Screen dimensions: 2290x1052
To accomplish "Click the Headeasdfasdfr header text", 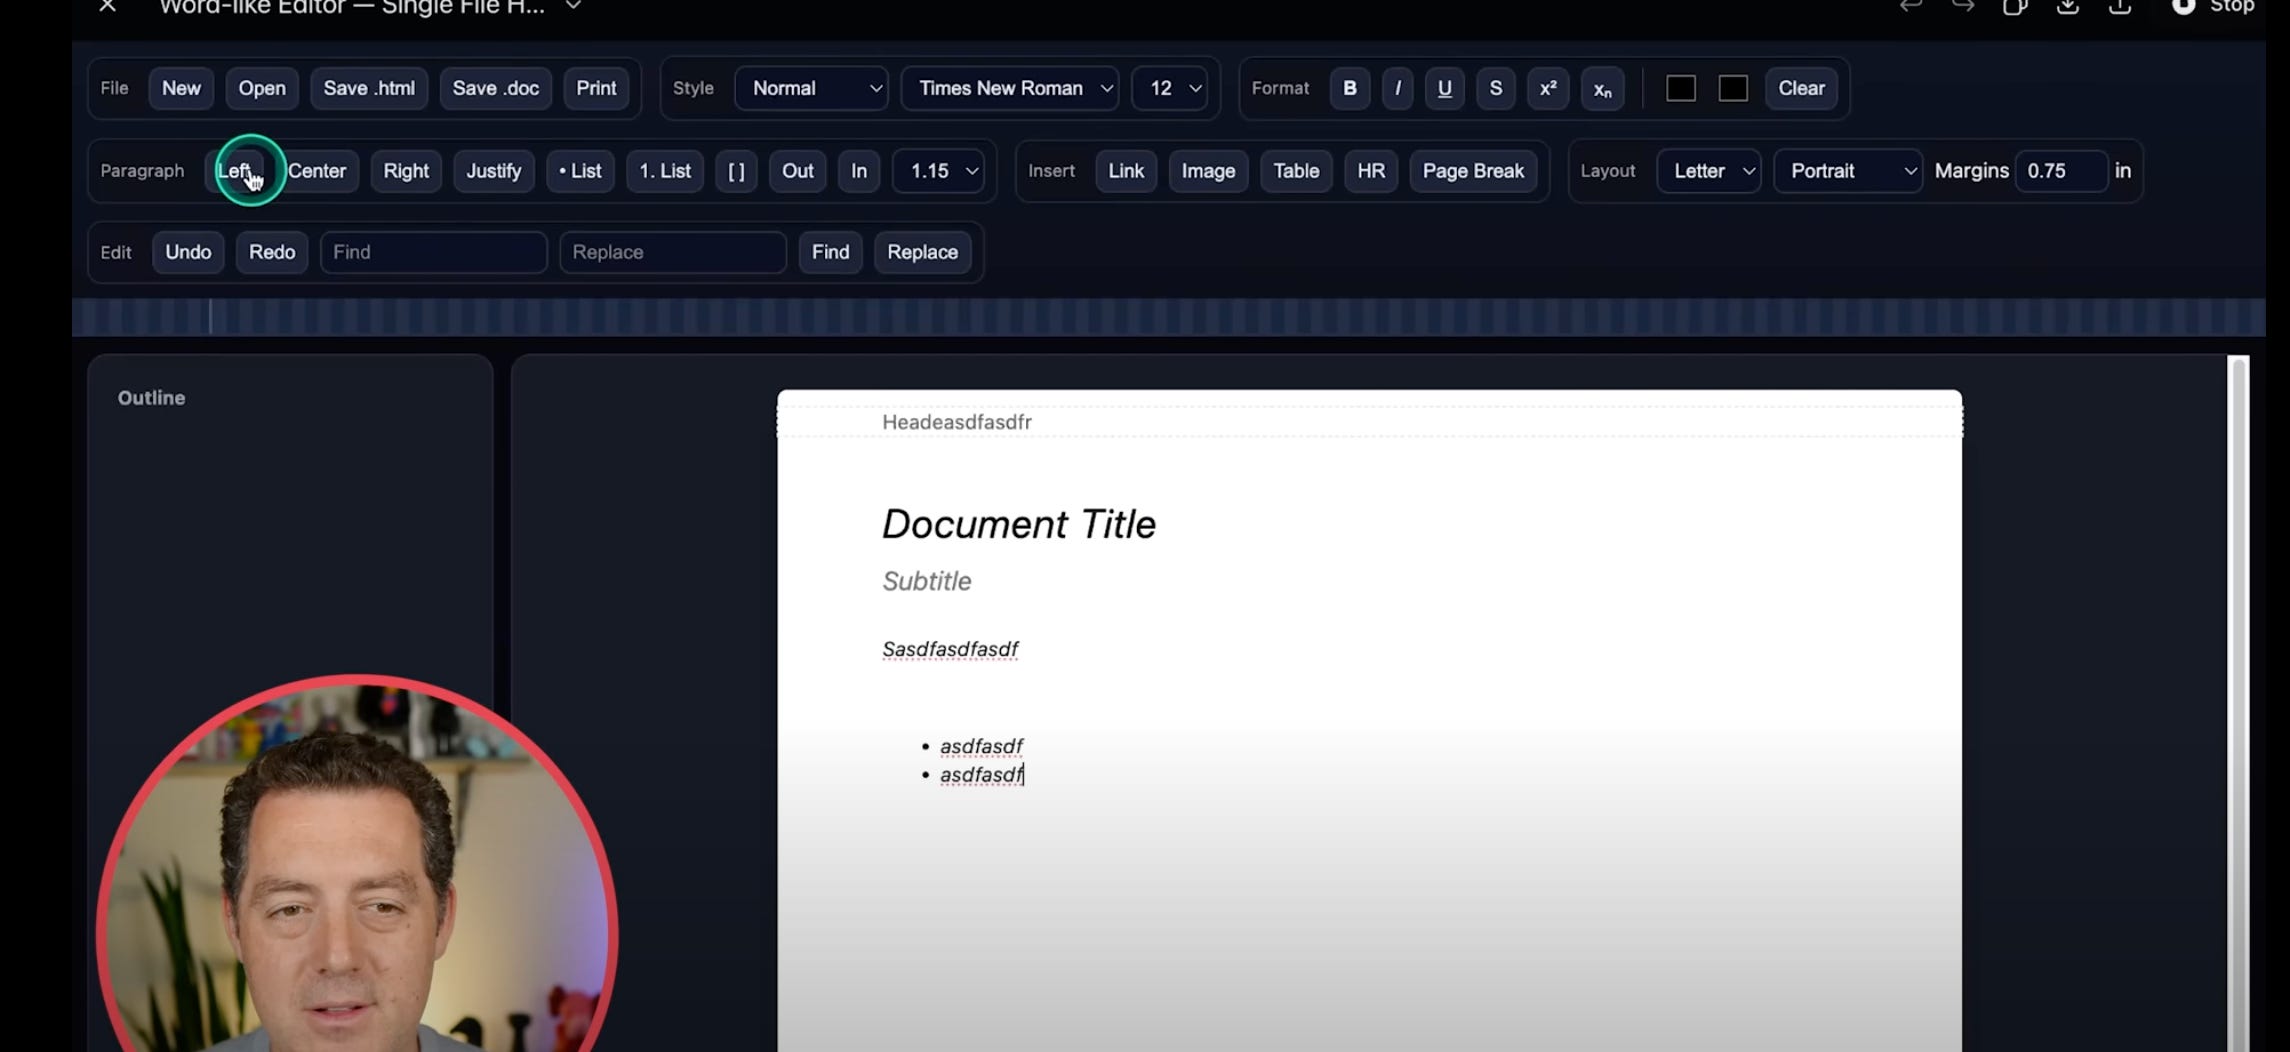I will coord(956,422).
